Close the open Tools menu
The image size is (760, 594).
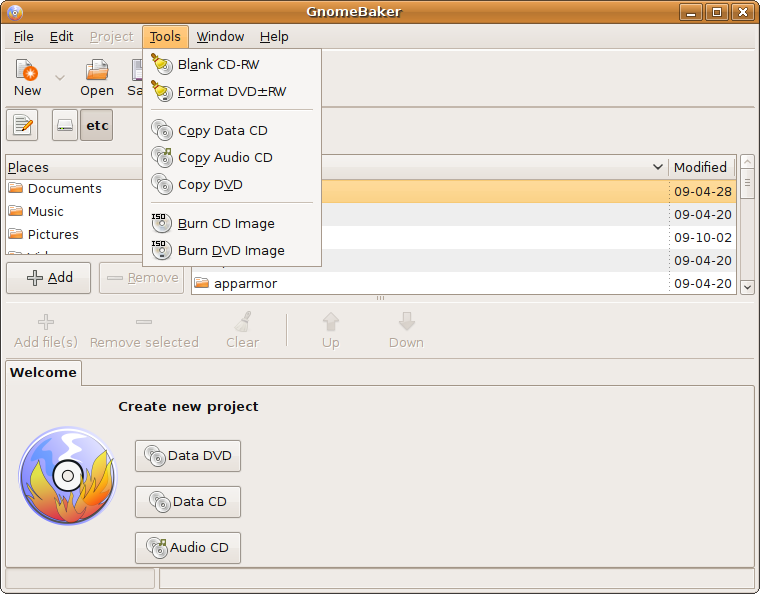[x=165, y=37]
